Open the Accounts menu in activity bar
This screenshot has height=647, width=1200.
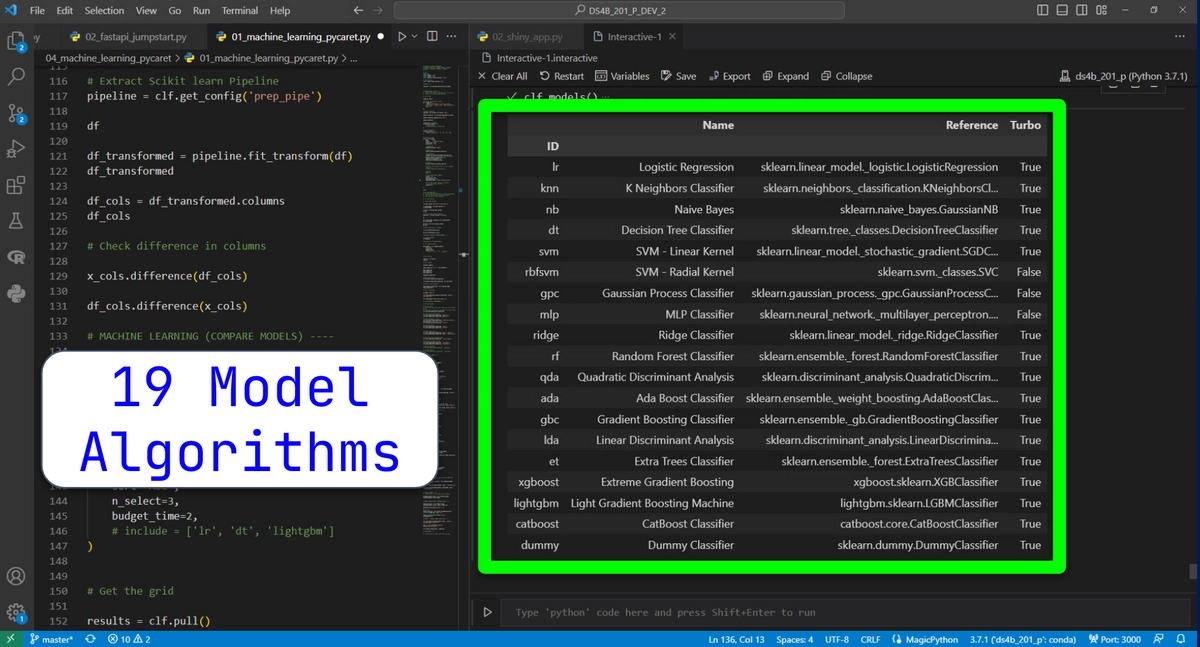(x=16, y=576)
